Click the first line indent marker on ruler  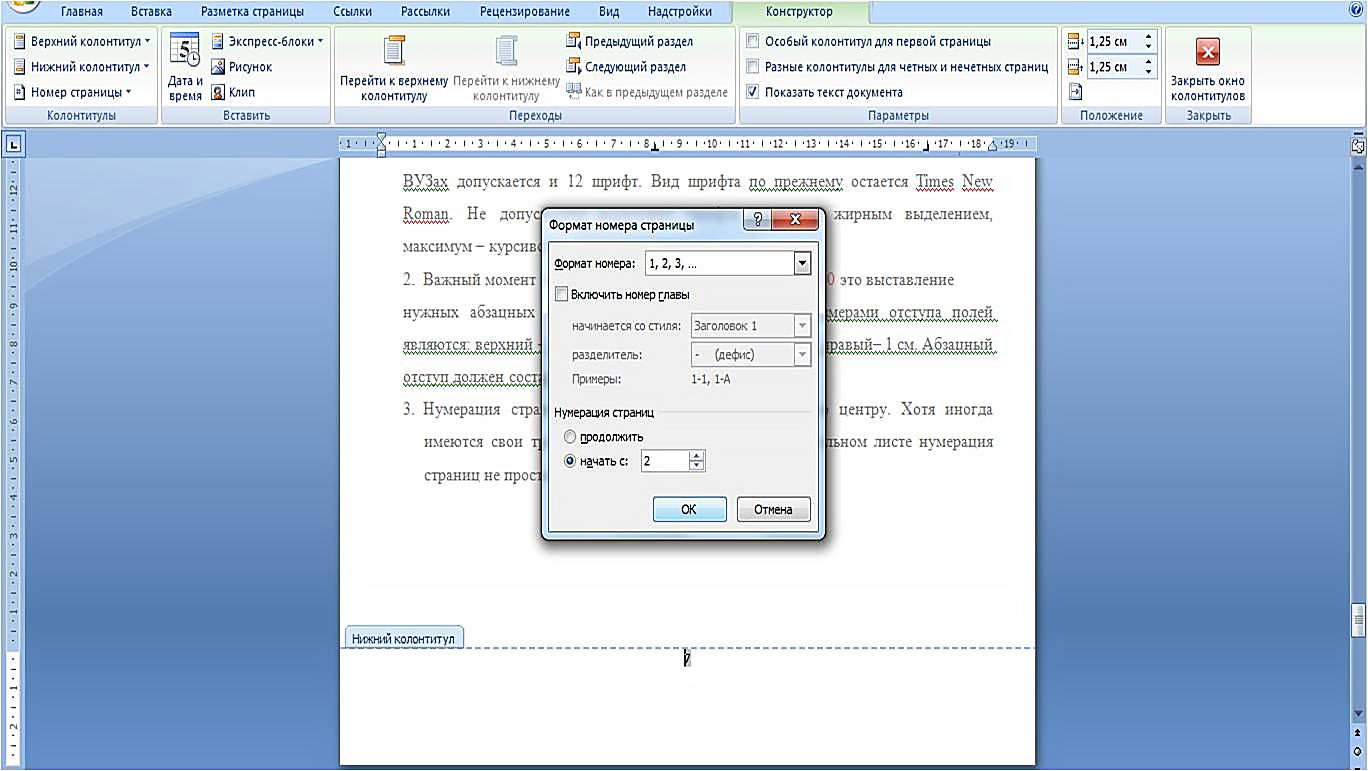[x=381, y=138]
